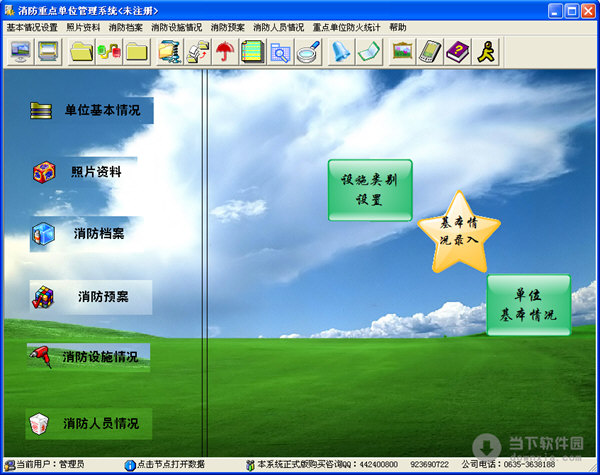
Task: Click the 当前用户:管理员 status bar text
Action: click(50, 465)
